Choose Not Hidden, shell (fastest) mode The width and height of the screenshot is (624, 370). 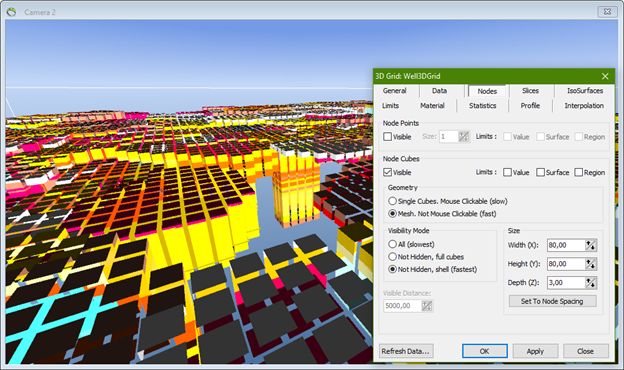pos(392,269)
